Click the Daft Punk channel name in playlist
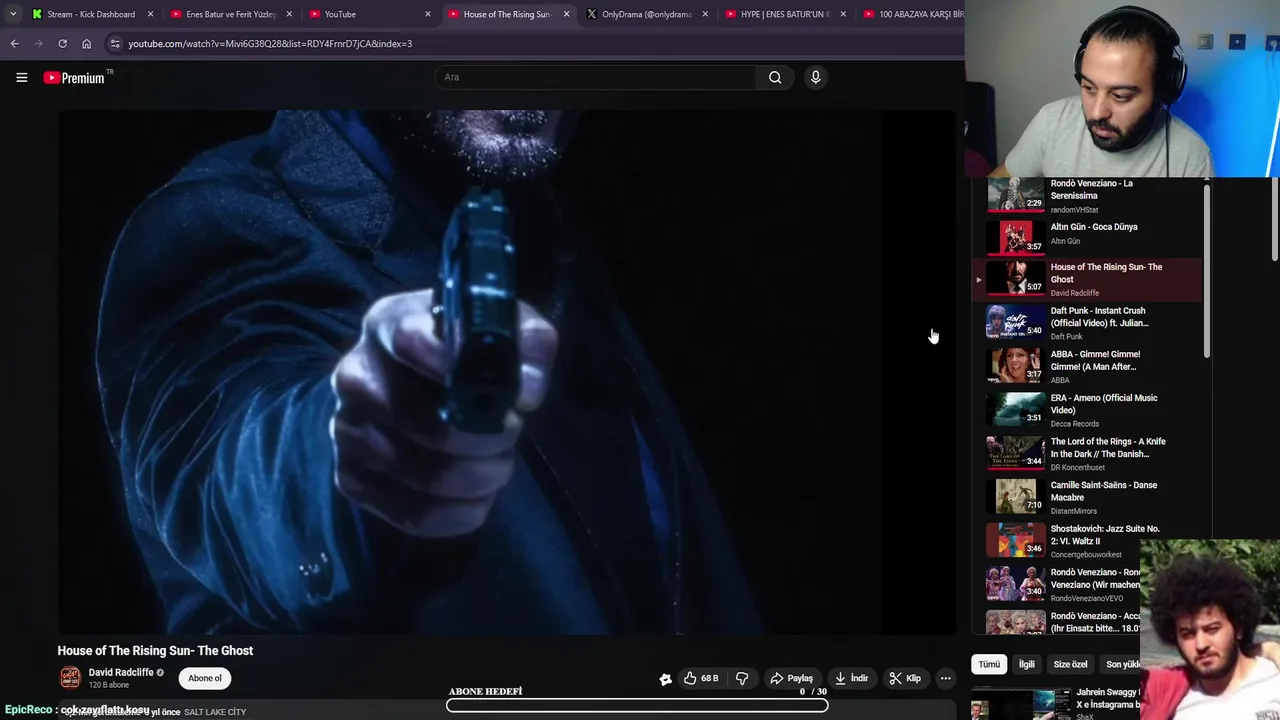1280x720 pixels. point(1066,337)
